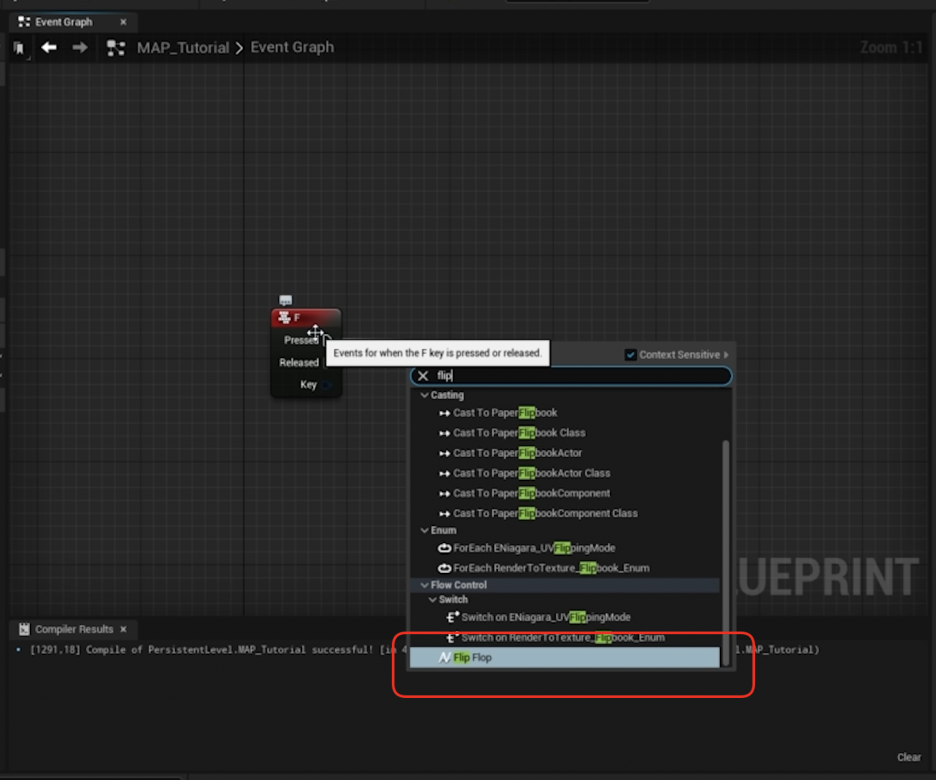Image resolution: width=936 pixels, height=780 pixels.
Task: Click the keyboard event icon on F node
Action: (285, 317)
